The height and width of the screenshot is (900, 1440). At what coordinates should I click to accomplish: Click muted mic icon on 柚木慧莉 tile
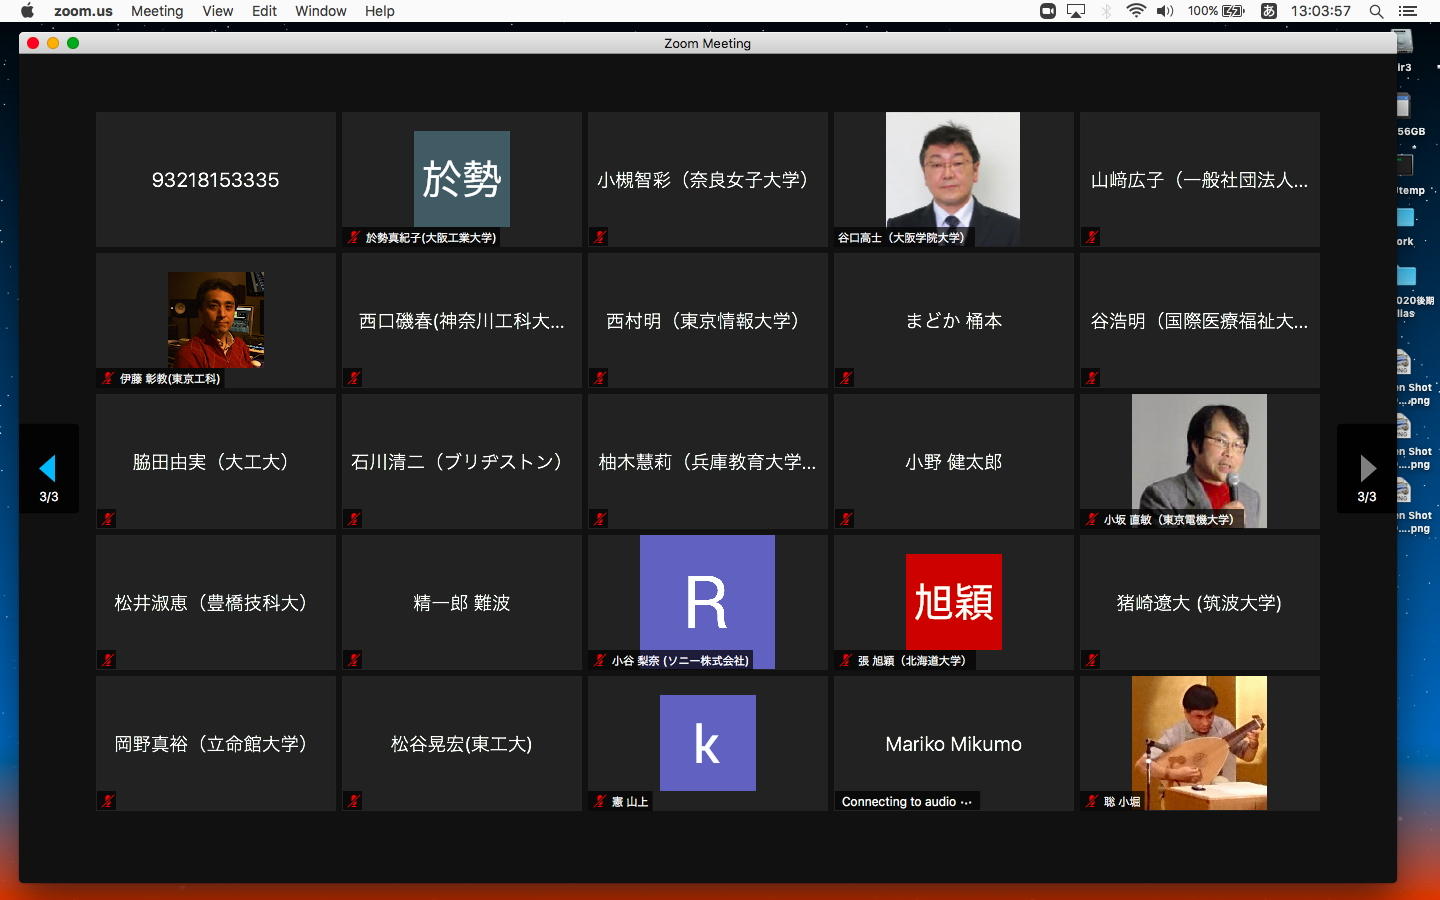[600, 519]
